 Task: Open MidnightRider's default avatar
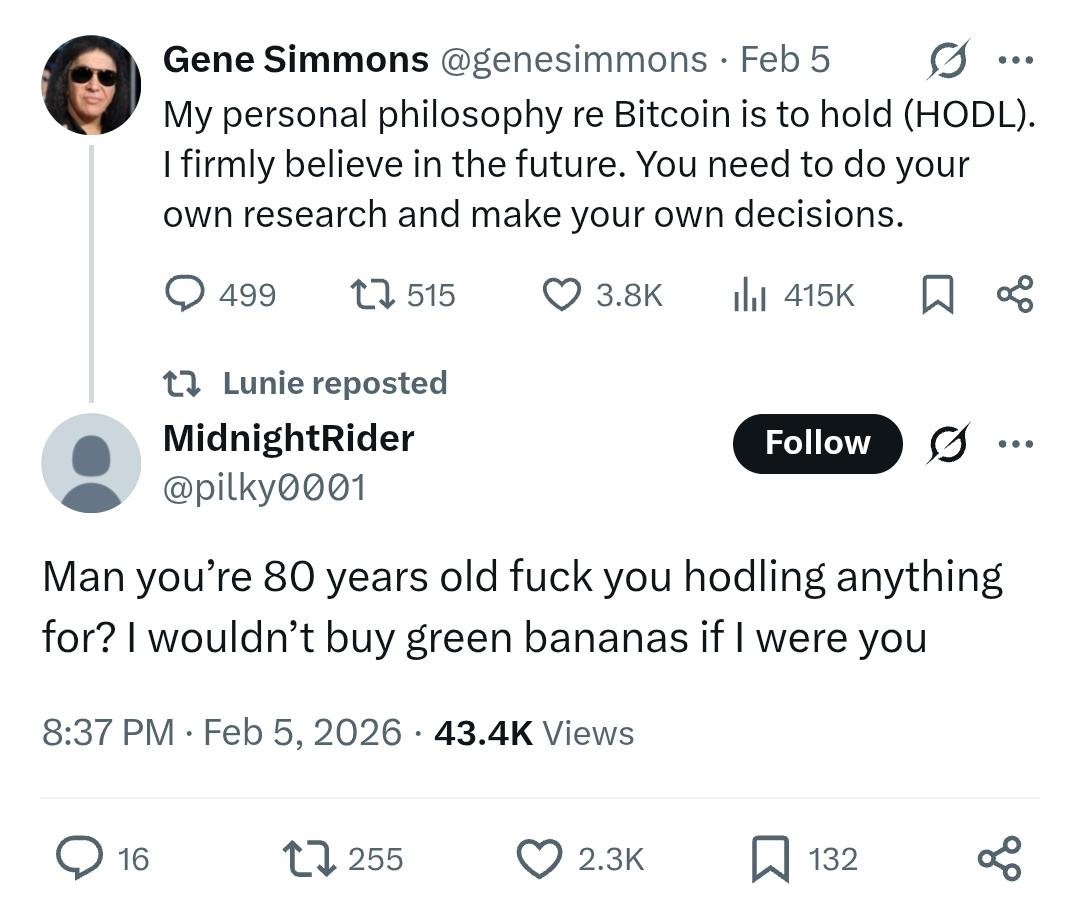pos(91,463)
